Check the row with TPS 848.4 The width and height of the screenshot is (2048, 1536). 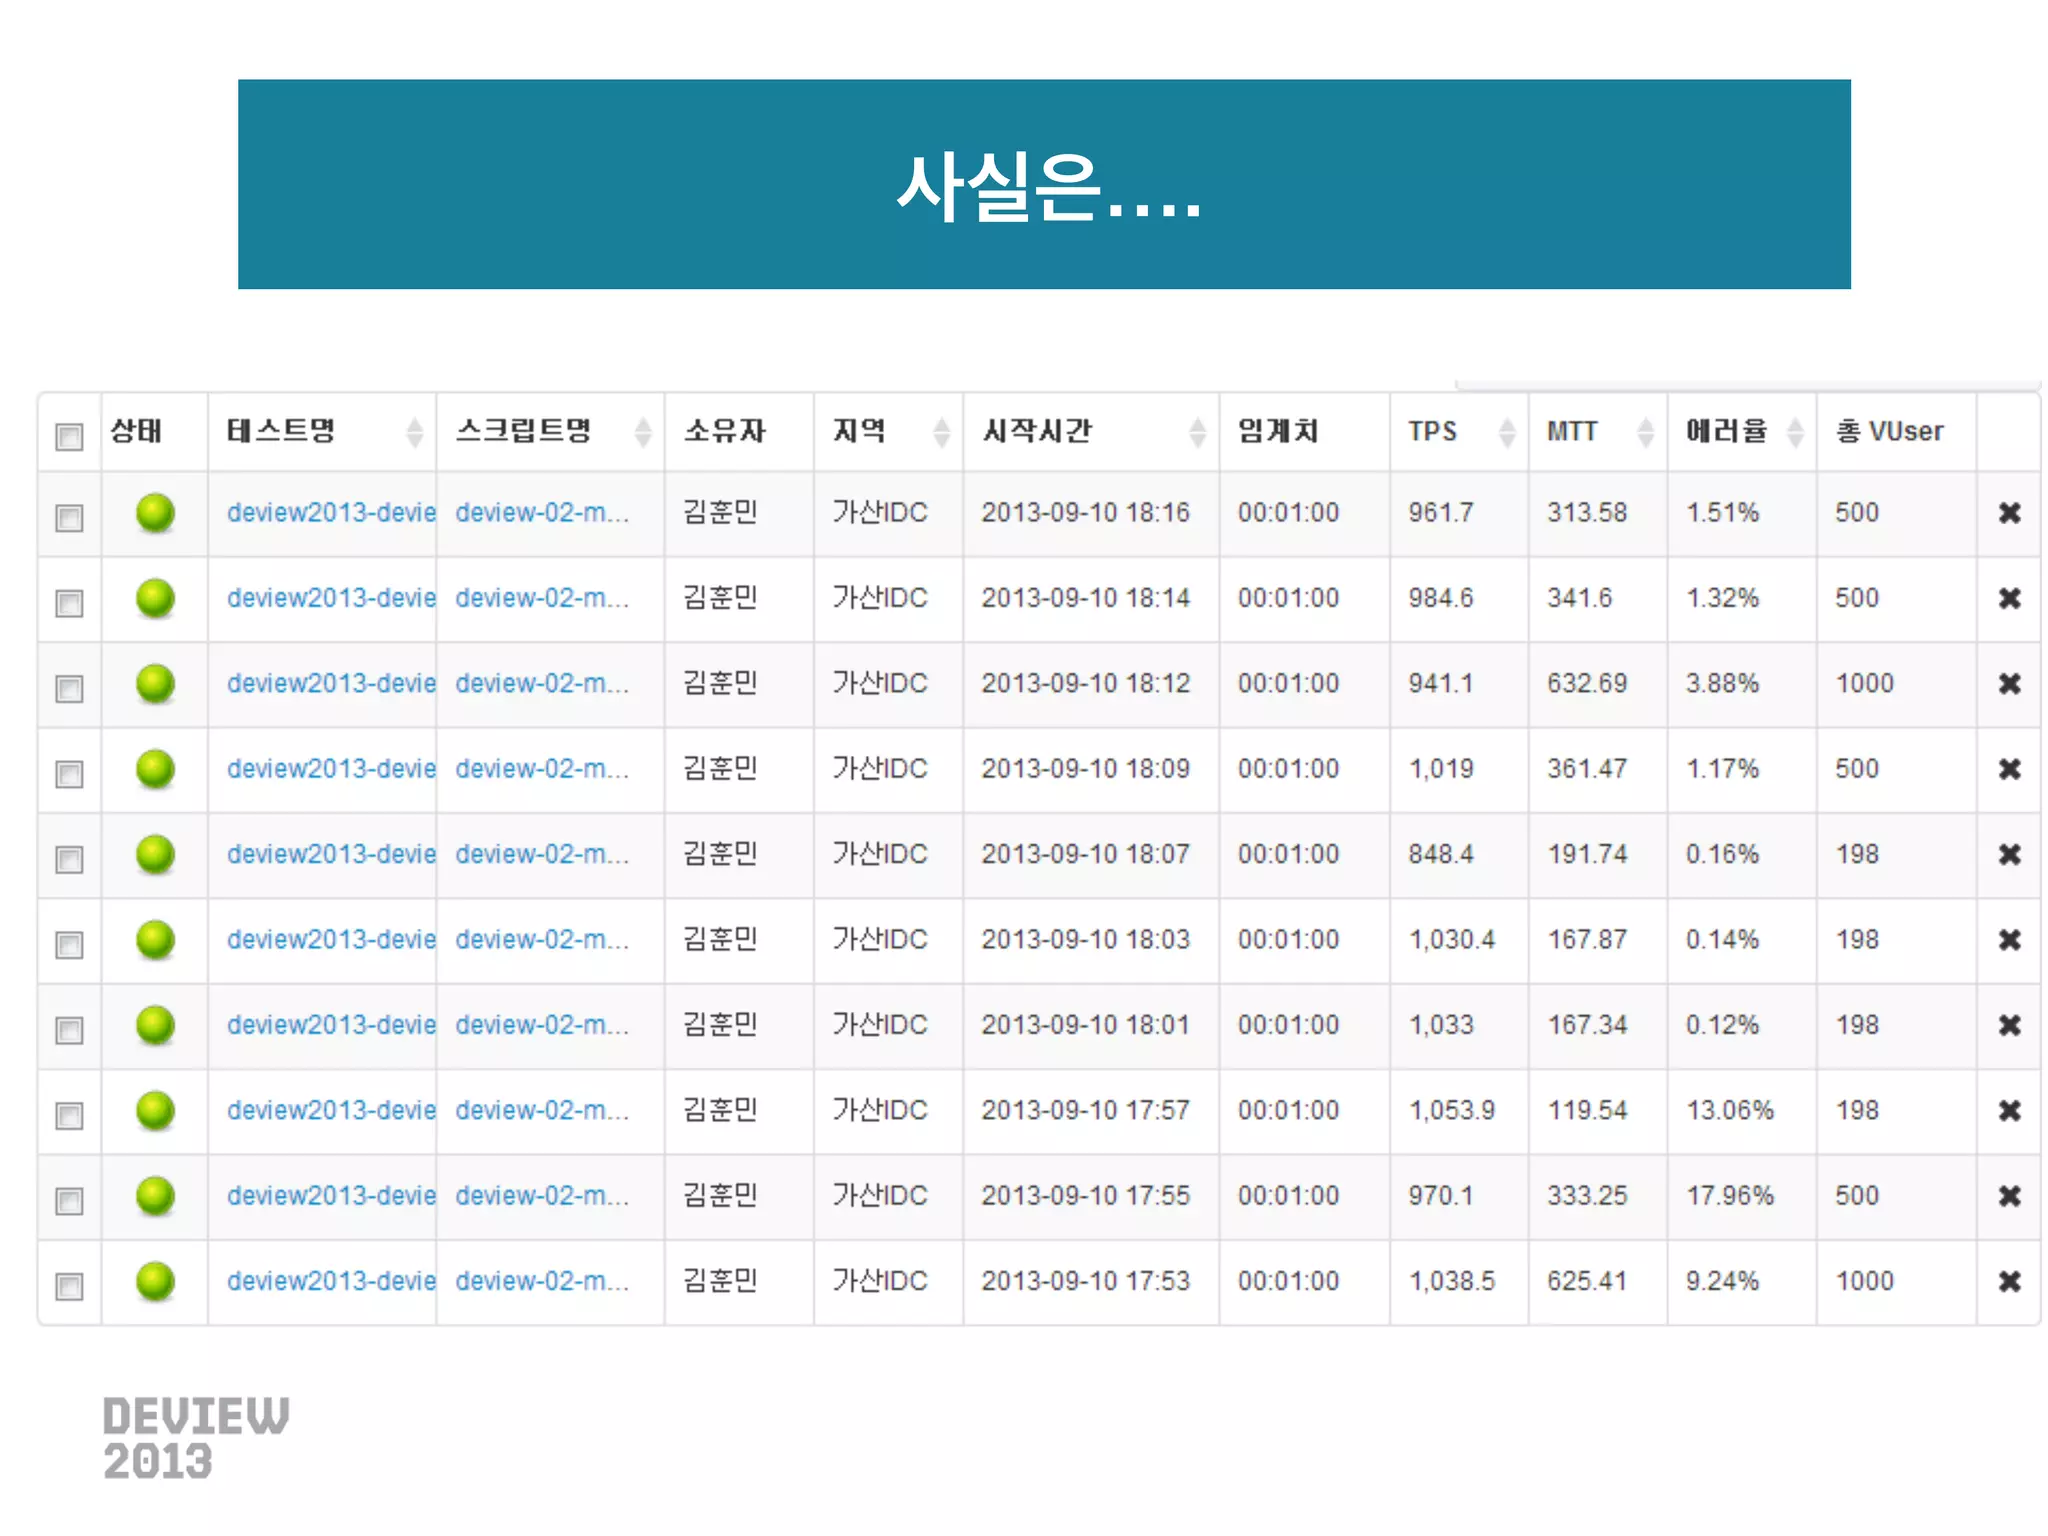point(69,859)
